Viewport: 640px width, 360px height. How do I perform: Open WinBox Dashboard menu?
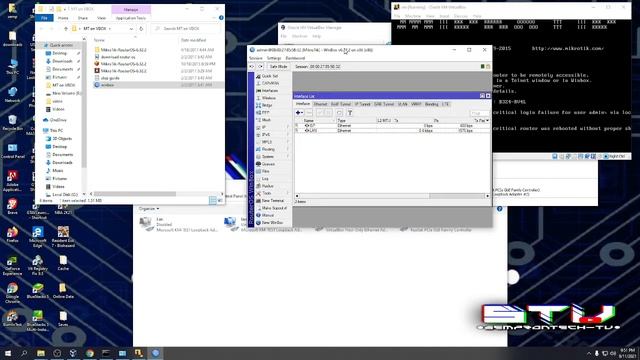tap(295, 58)
